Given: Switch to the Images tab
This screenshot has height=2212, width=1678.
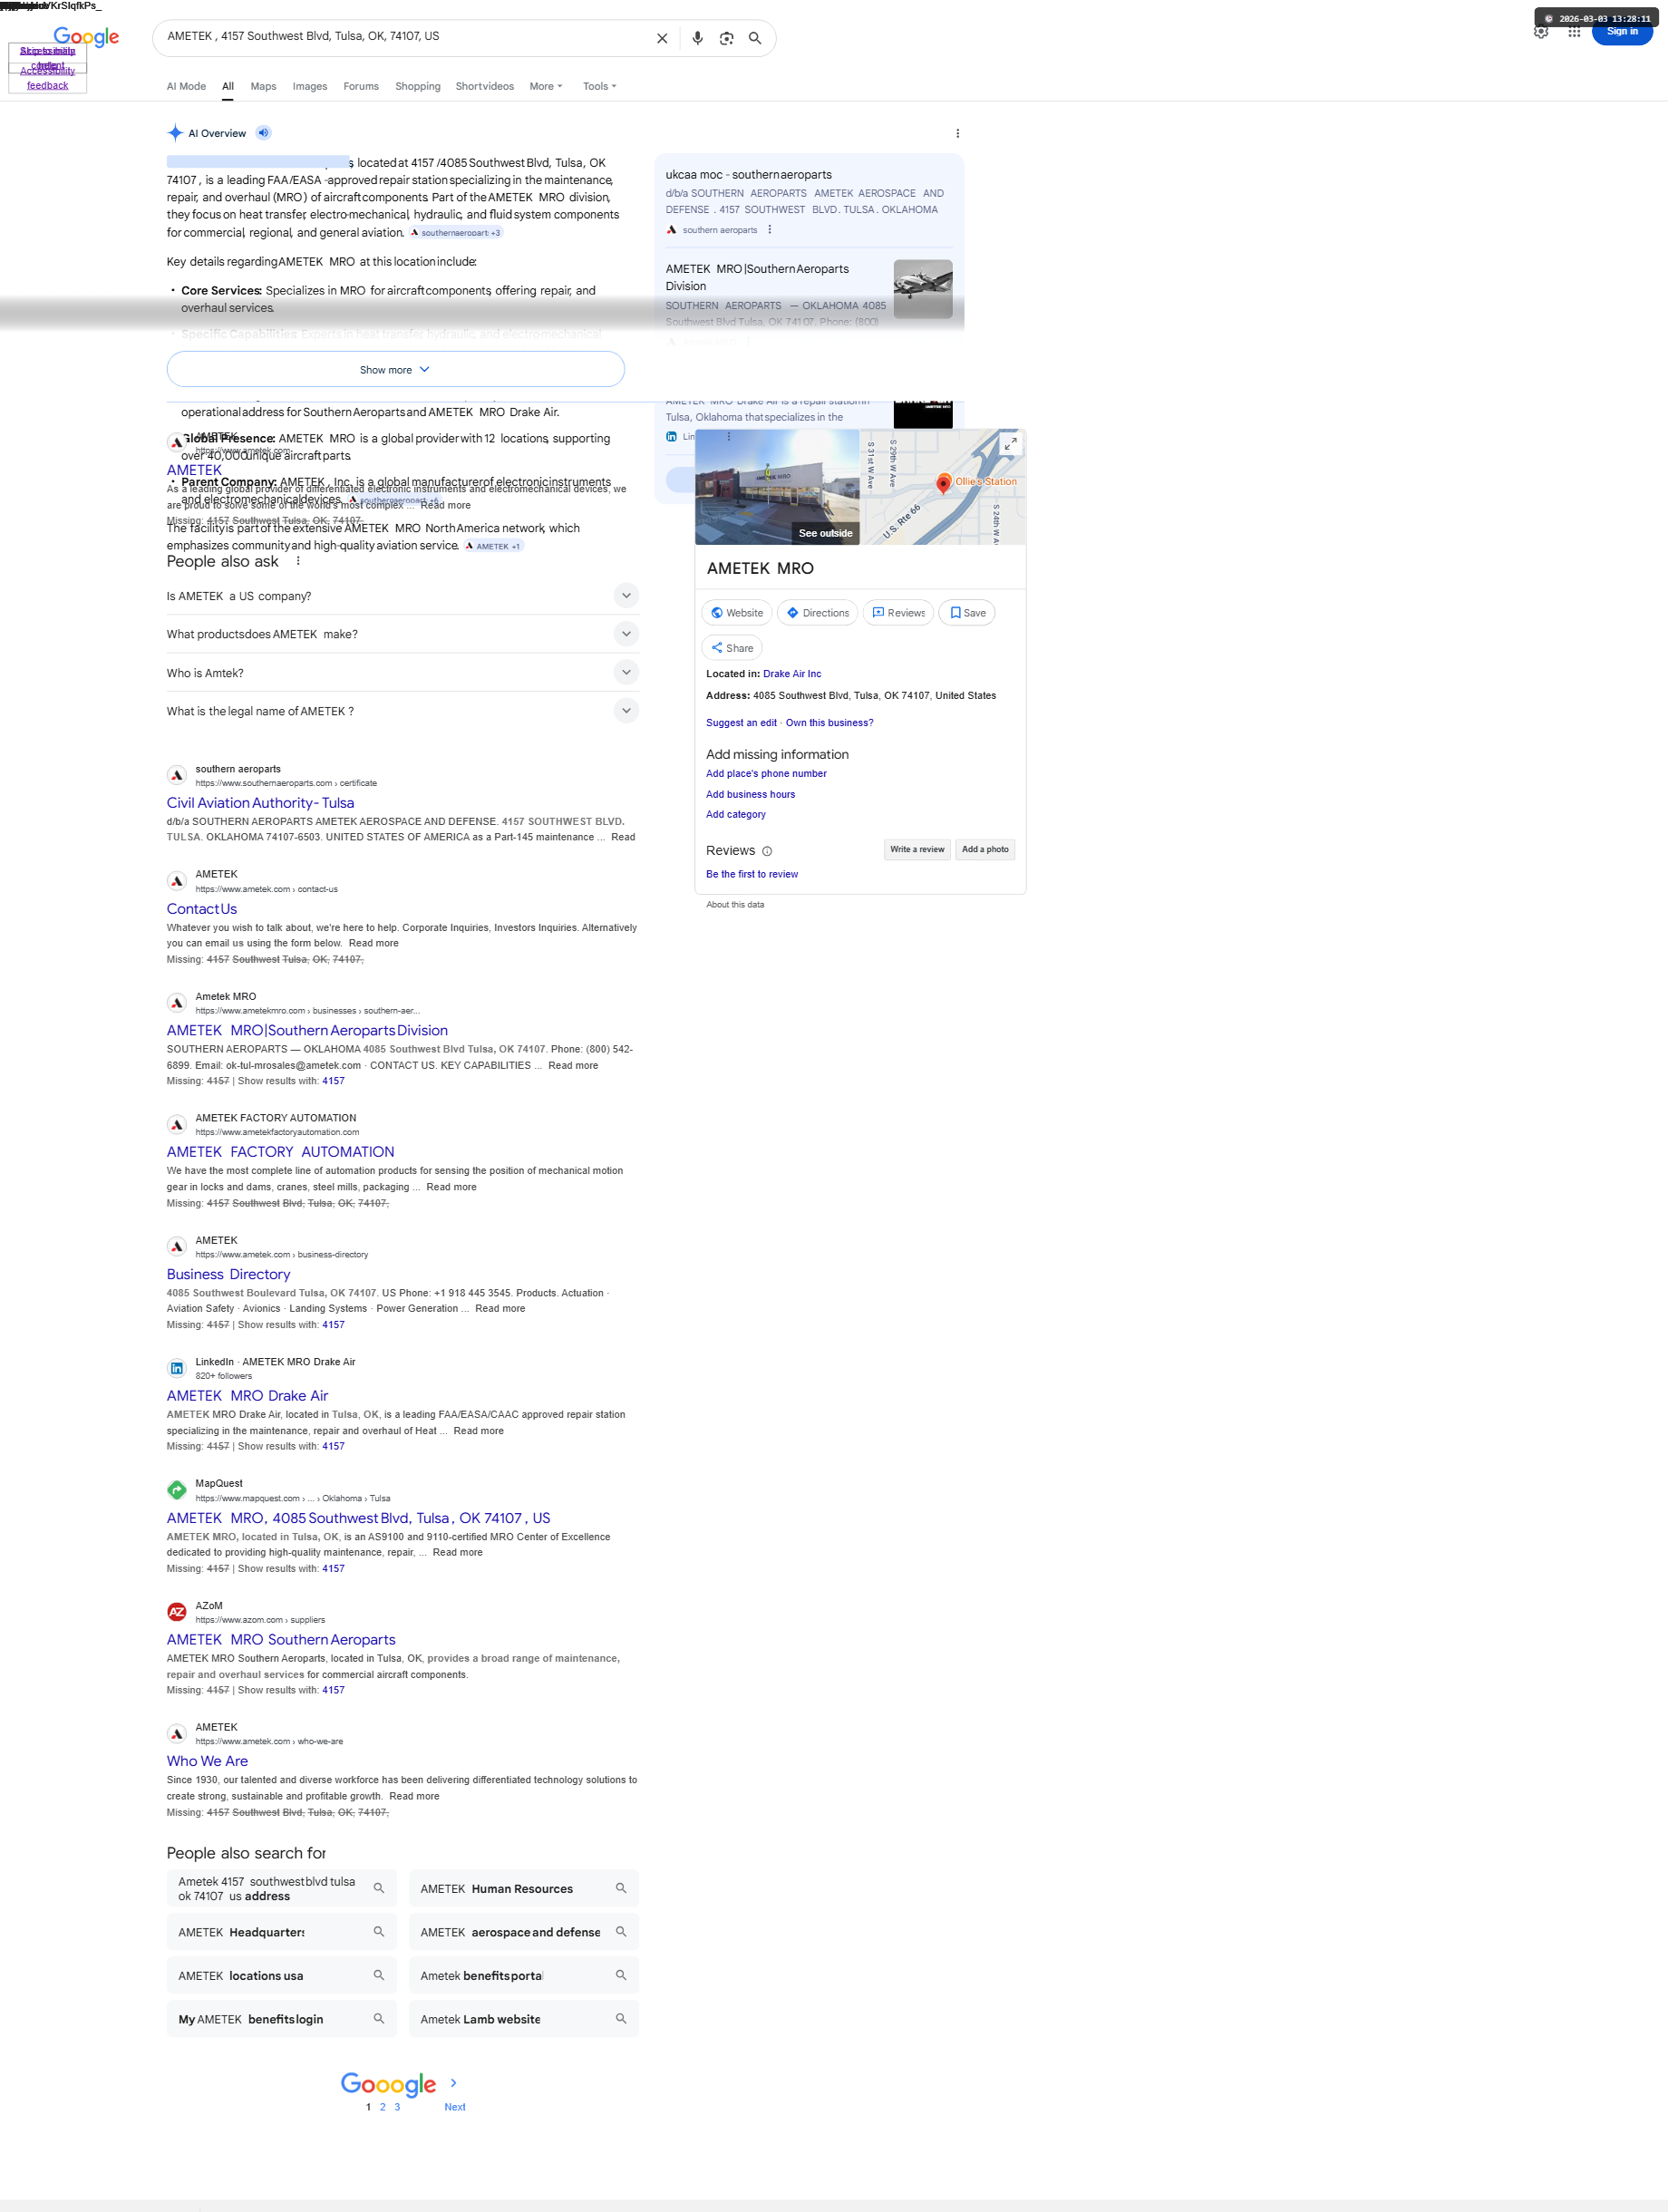Looking at the screenshot, I should (x=310, y=86).
